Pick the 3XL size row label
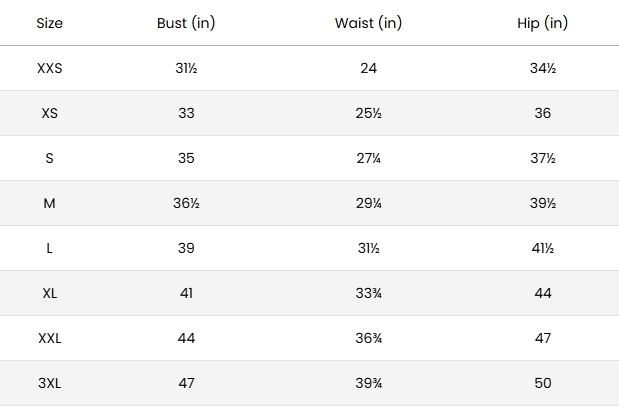619x406 pixels. (49, 383)
